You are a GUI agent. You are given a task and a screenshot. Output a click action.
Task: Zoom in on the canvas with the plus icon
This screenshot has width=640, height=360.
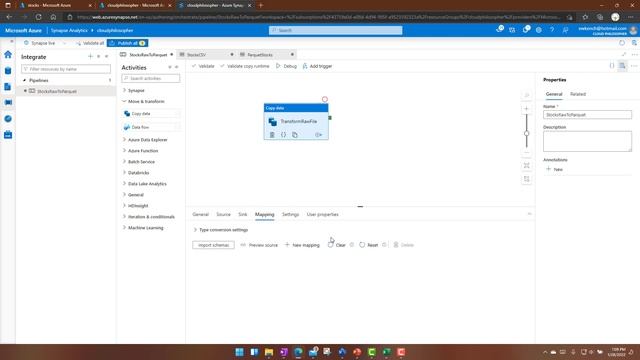point(527,109)
